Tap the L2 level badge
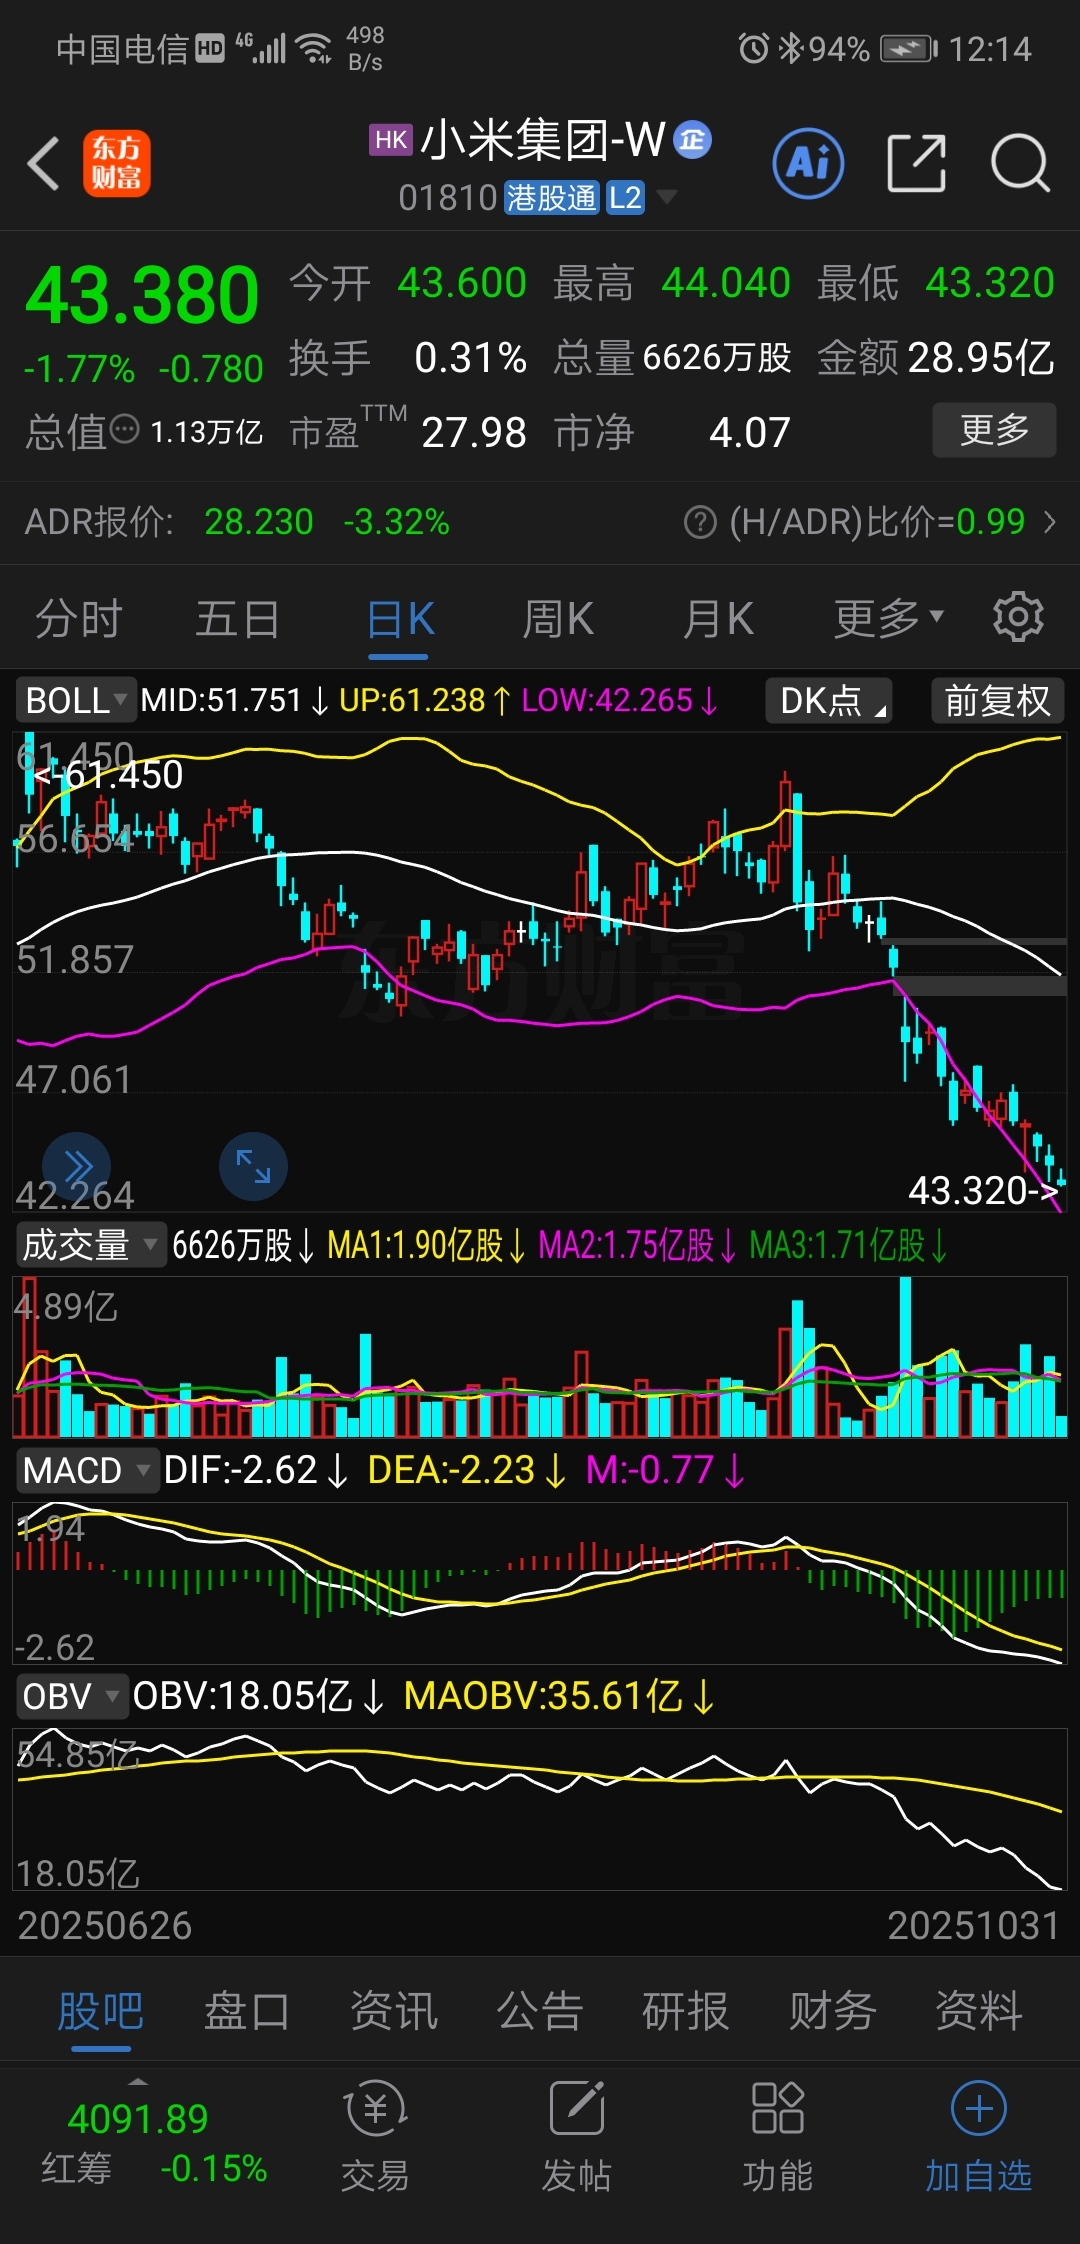 pos(625,198)
